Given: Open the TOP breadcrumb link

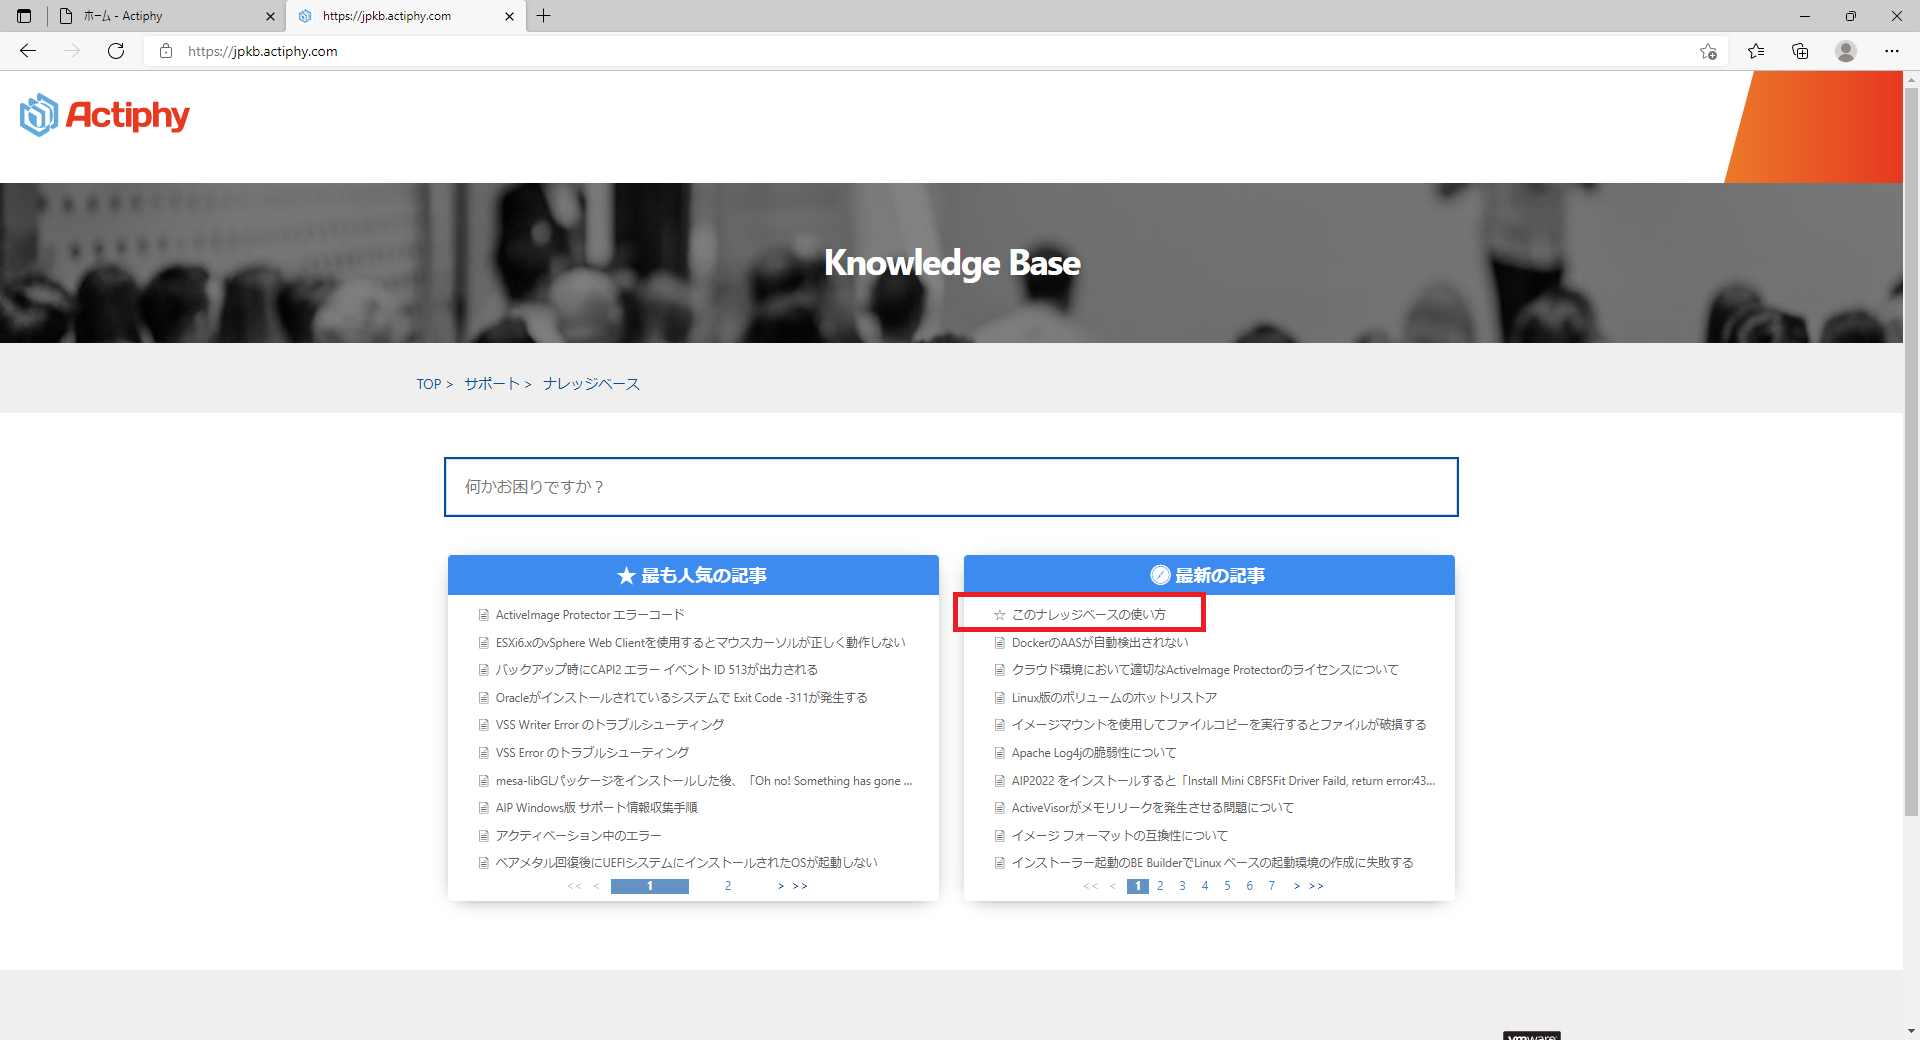Looking at the screenshot, I should point(429,384).
